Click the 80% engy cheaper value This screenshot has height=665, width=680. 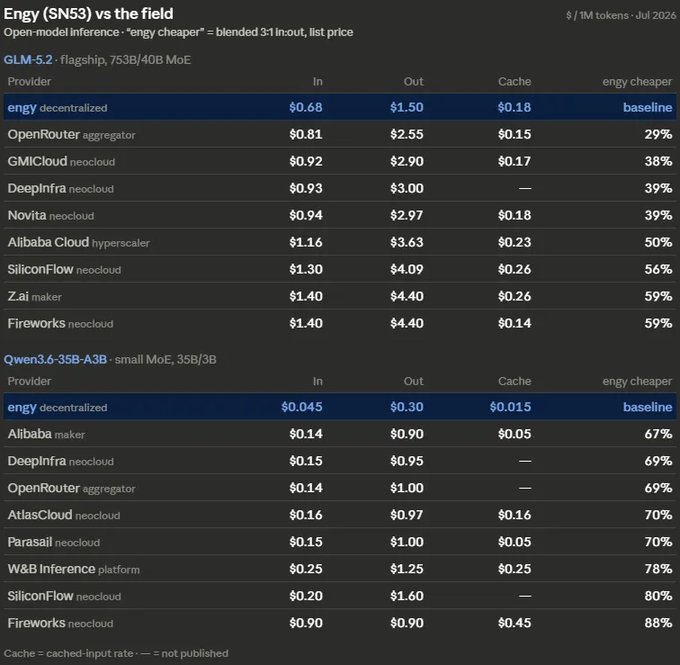point(658,596)
